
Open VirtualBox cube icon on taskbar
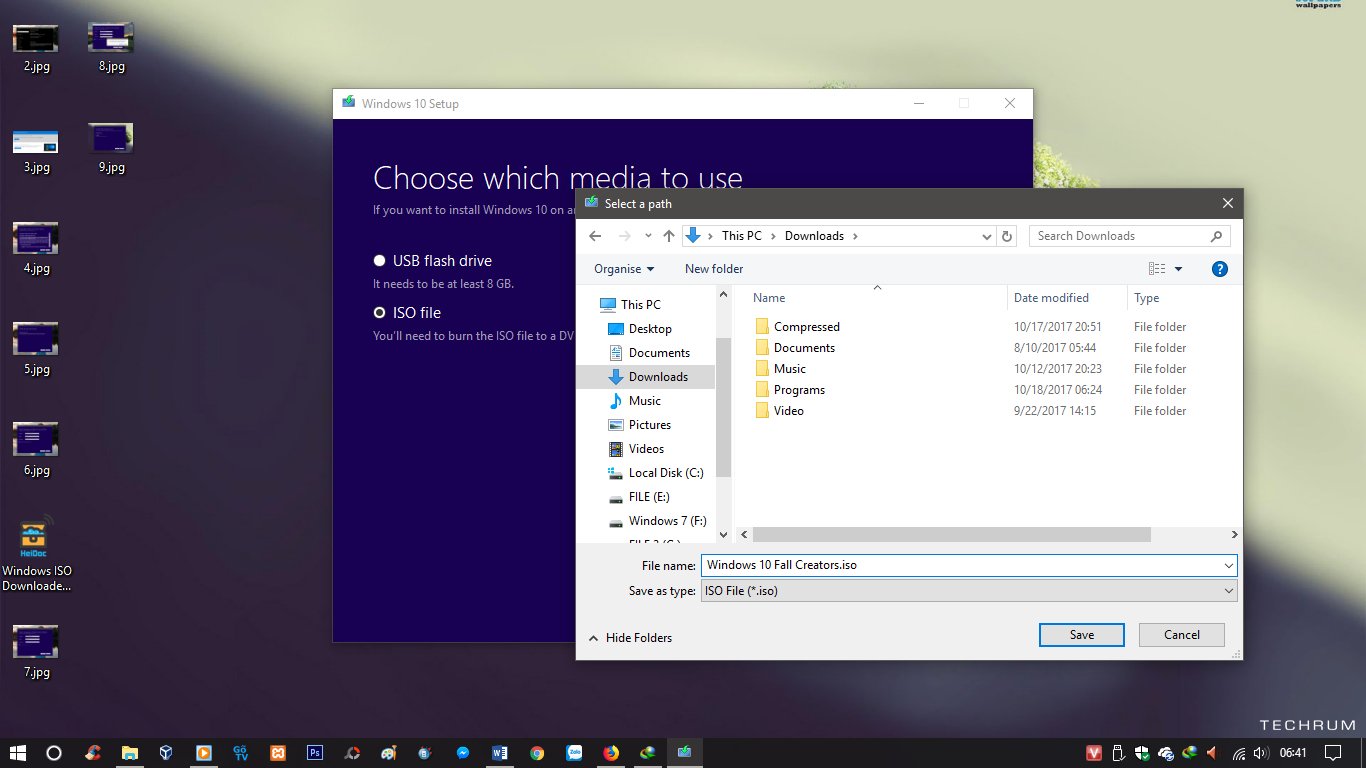166,753
